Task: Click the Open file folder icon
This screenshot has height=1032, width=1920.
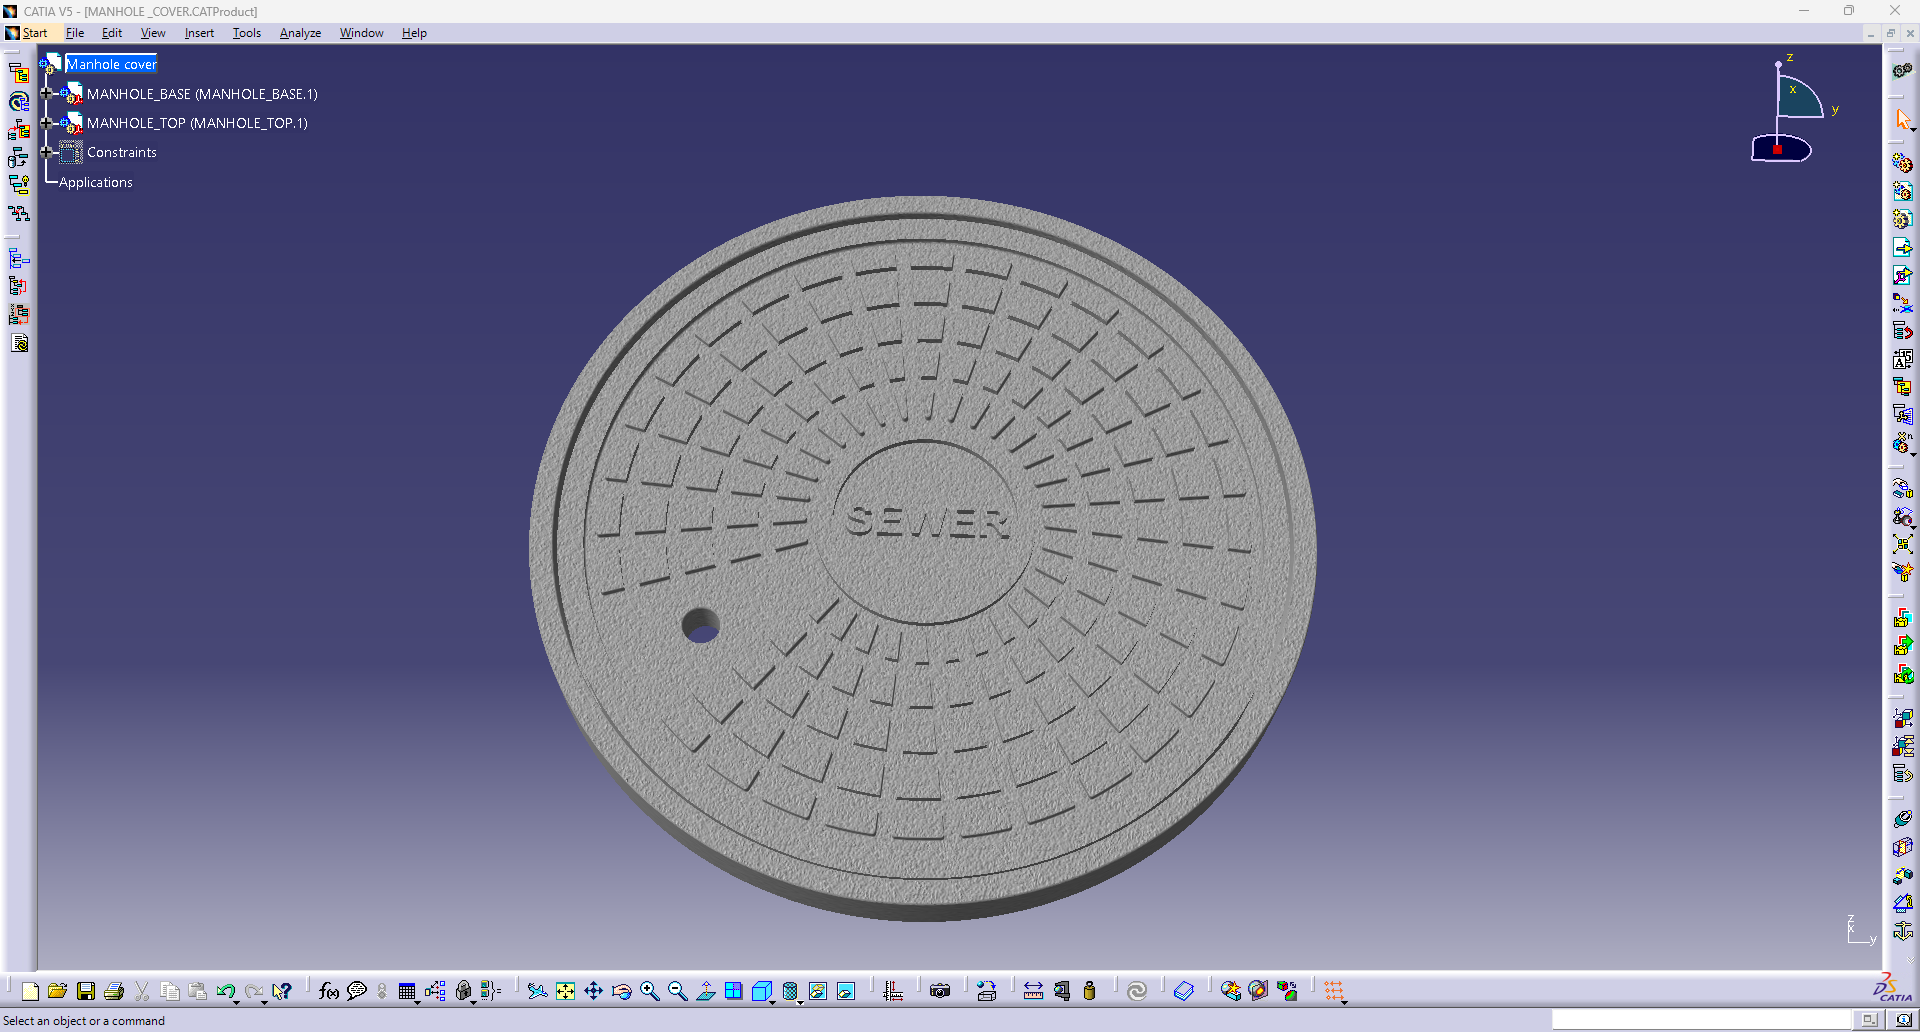Action: point(57,991)
